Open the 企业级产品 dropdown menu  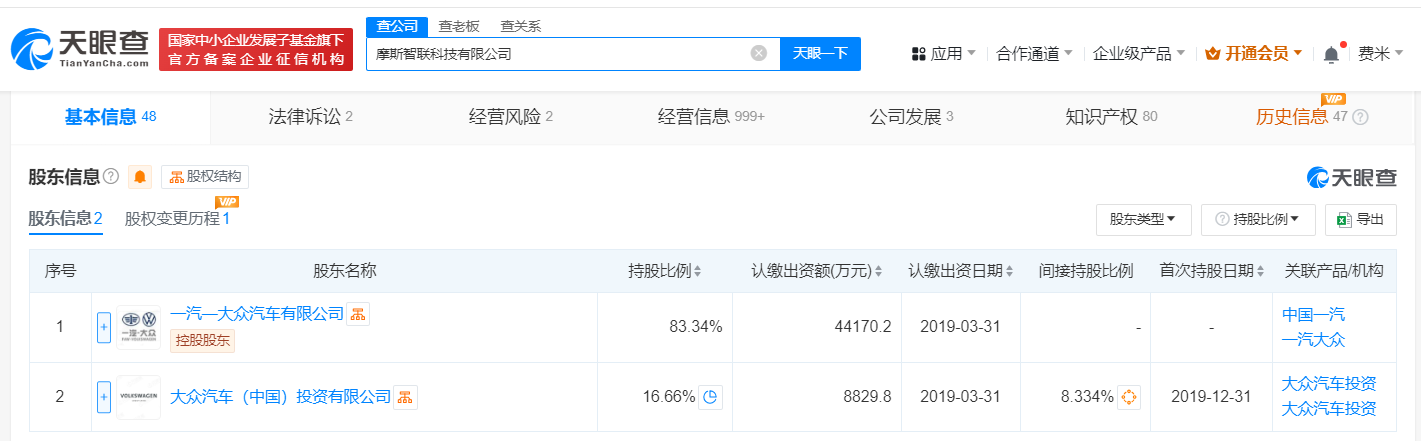tap(1139, 54)
